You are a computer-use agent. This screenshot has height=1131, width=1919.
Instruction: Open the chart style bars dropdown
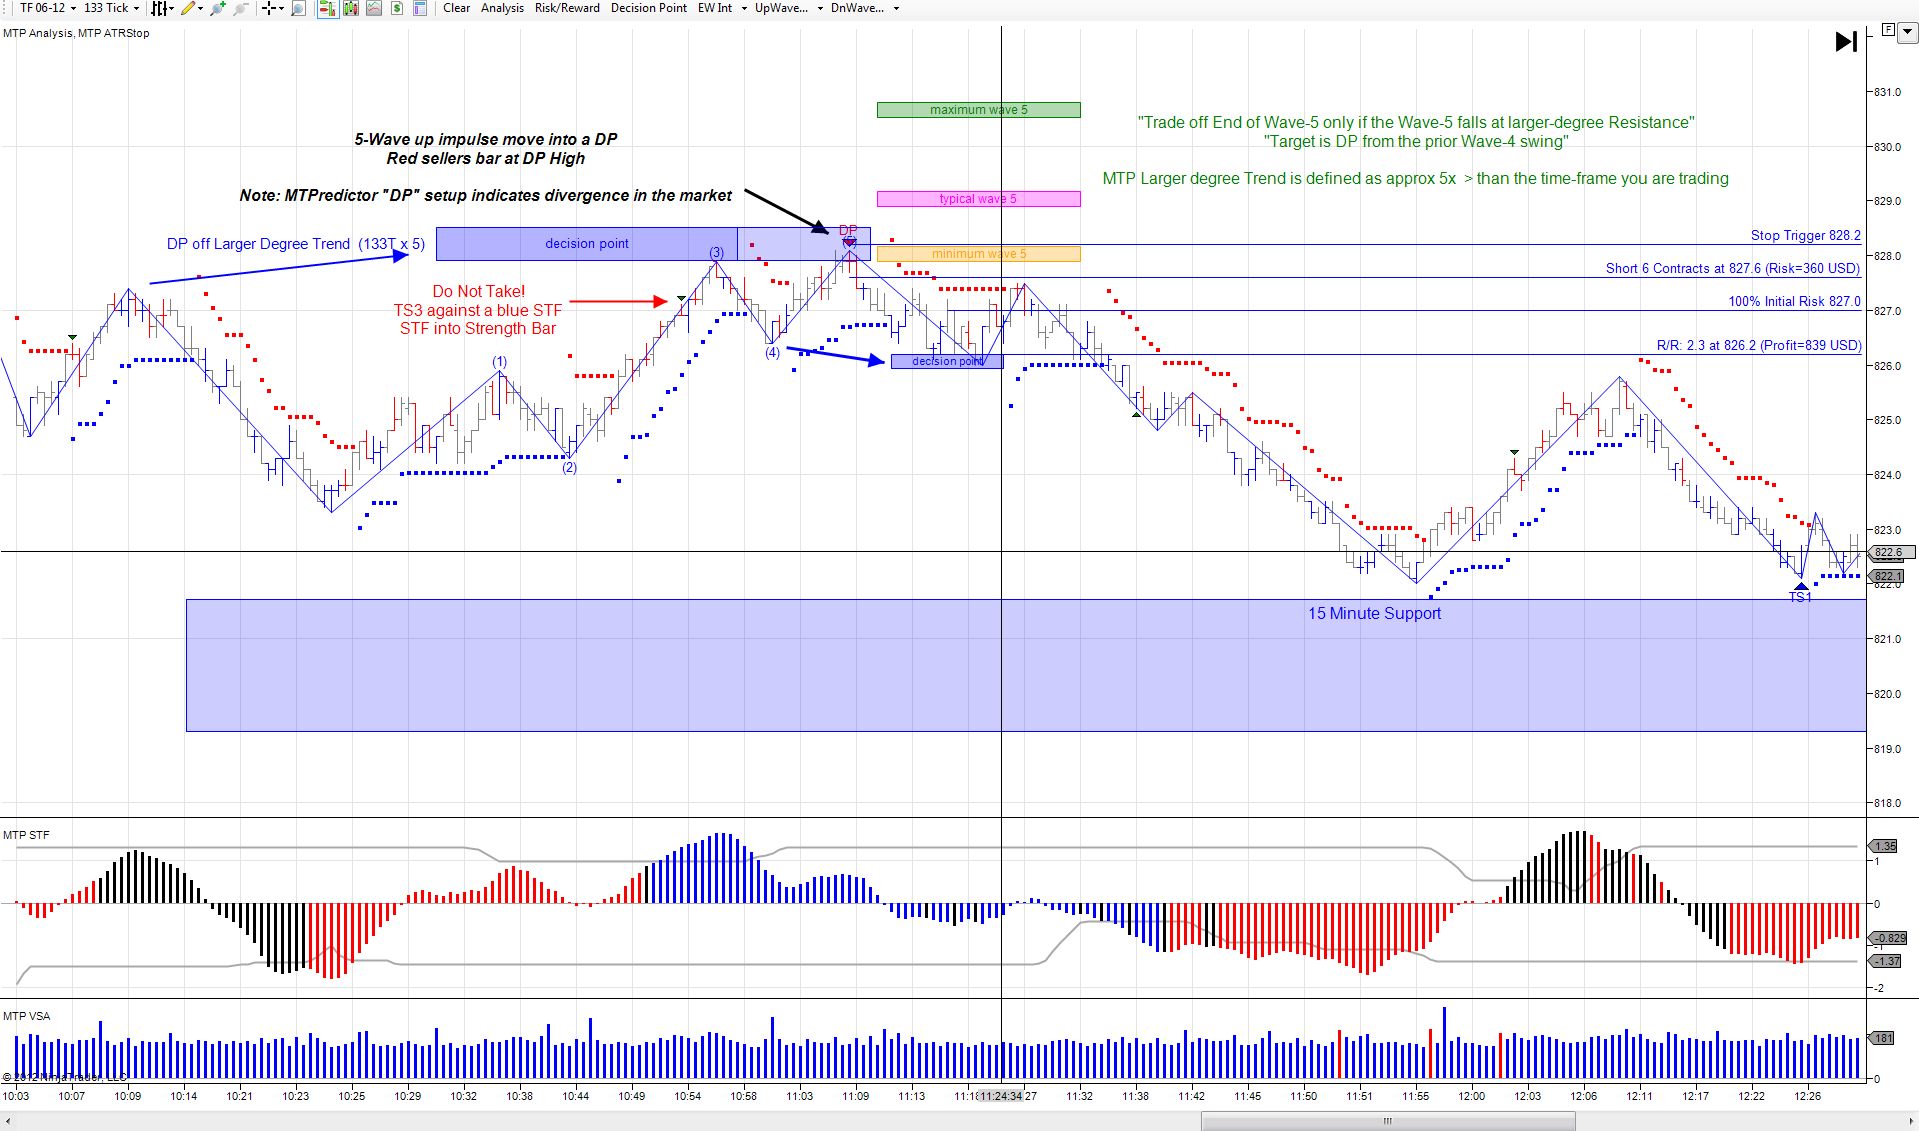[x=161, y=8]
